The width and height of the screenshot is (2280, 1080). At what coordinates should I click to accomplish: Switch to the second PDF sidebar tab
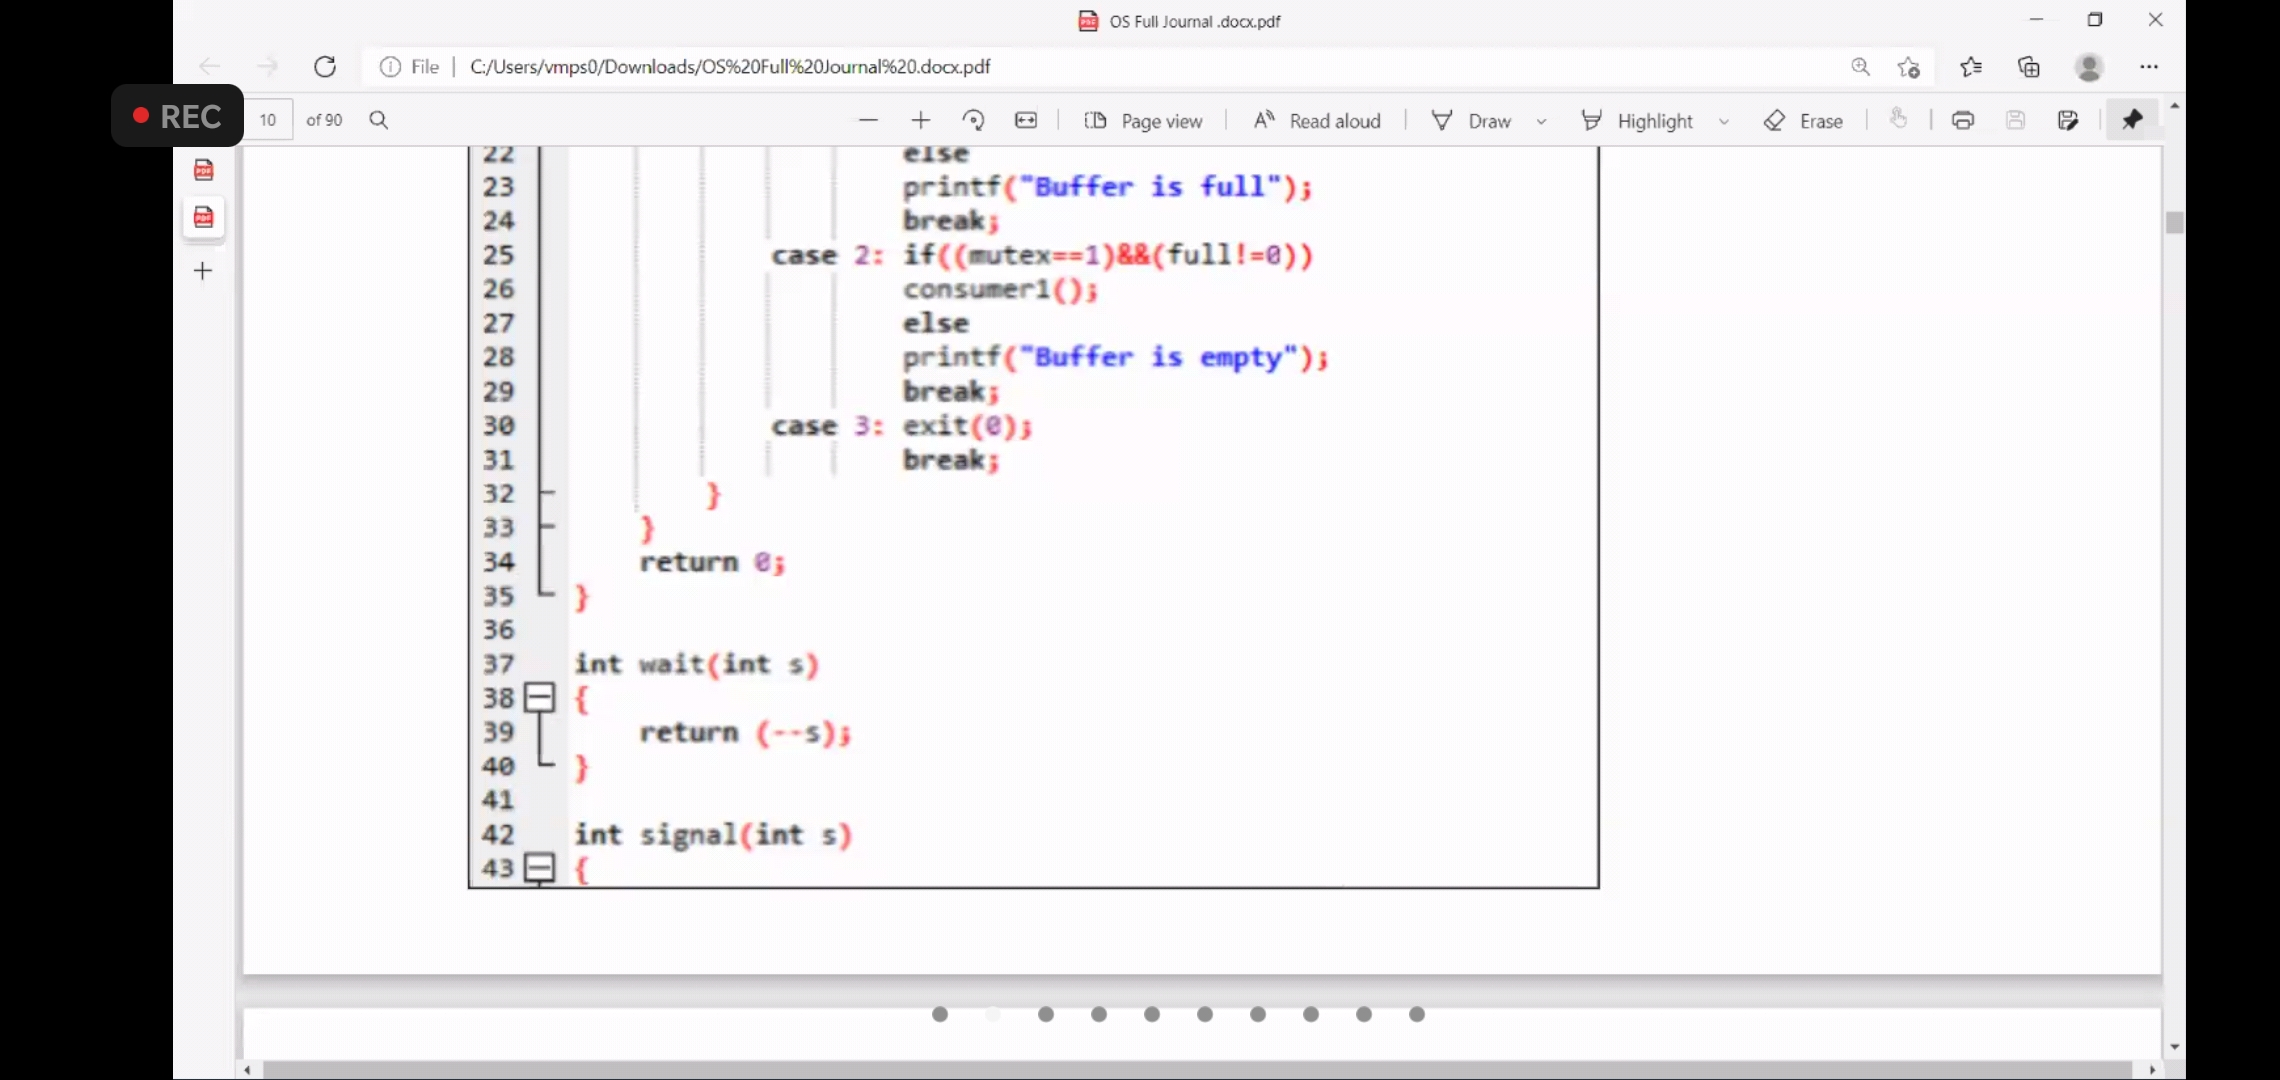pos(204,217)
